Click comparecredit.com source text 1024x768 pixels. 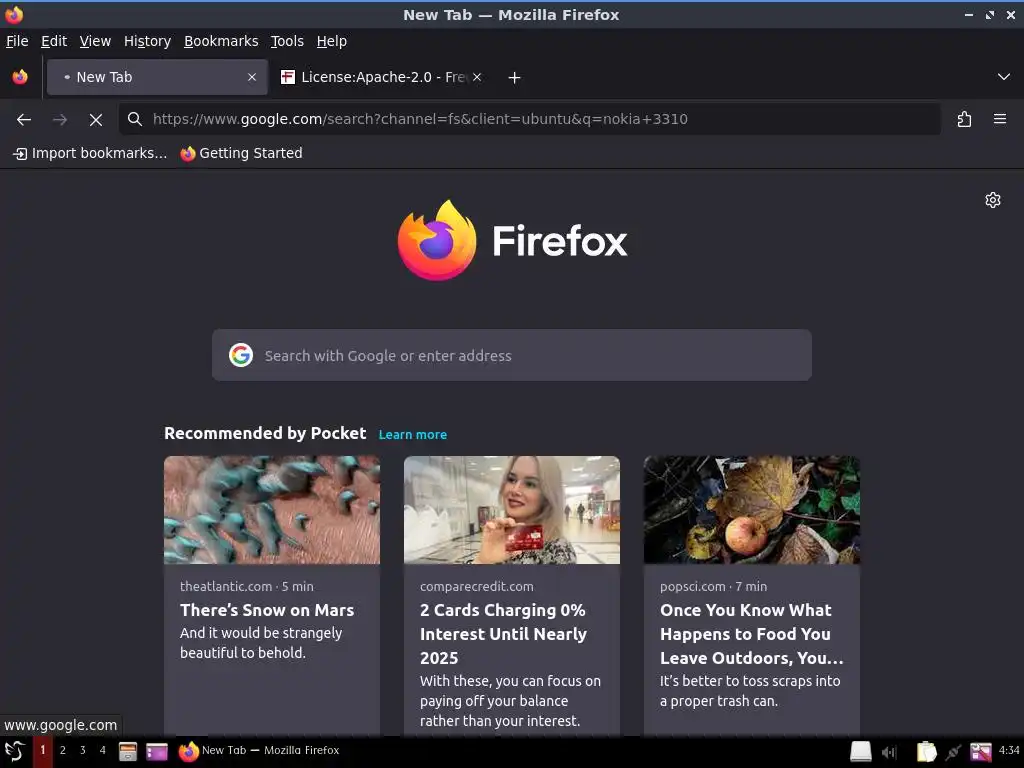click(477, 586)
